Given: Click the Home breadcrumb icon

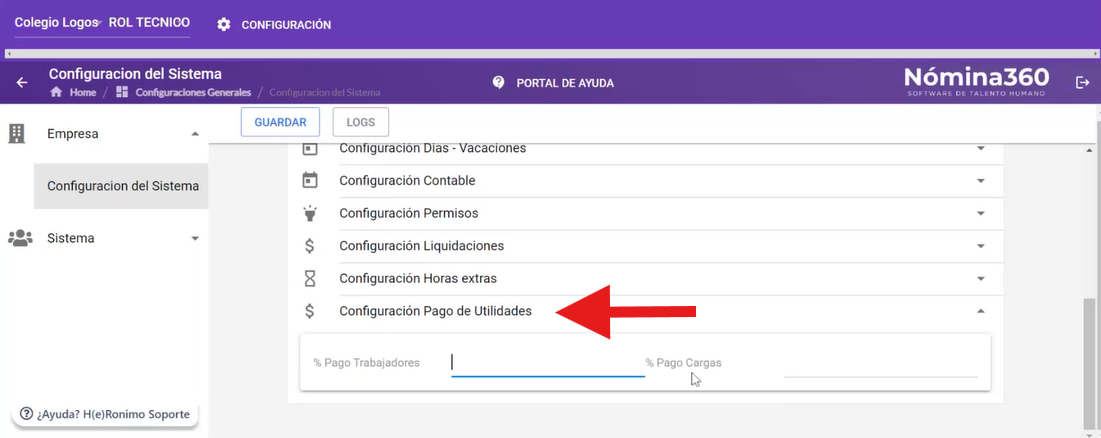Looking at the screenshot, I should tap(56, 93).
